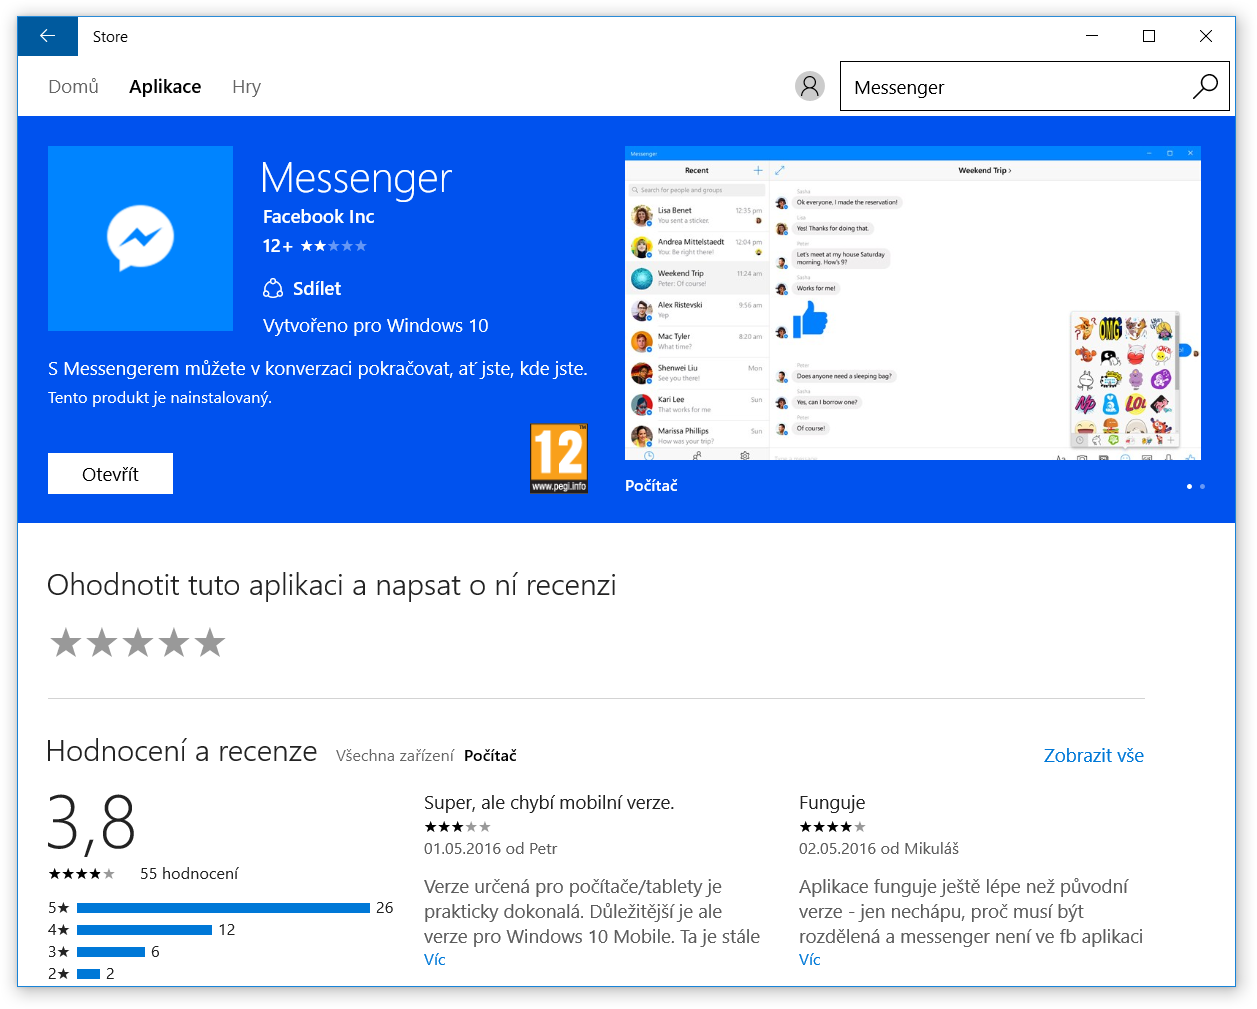The width and height of the screenshot is (1257, 1009).
Task: Click the Sdílet share link
Action: point(317,288)
